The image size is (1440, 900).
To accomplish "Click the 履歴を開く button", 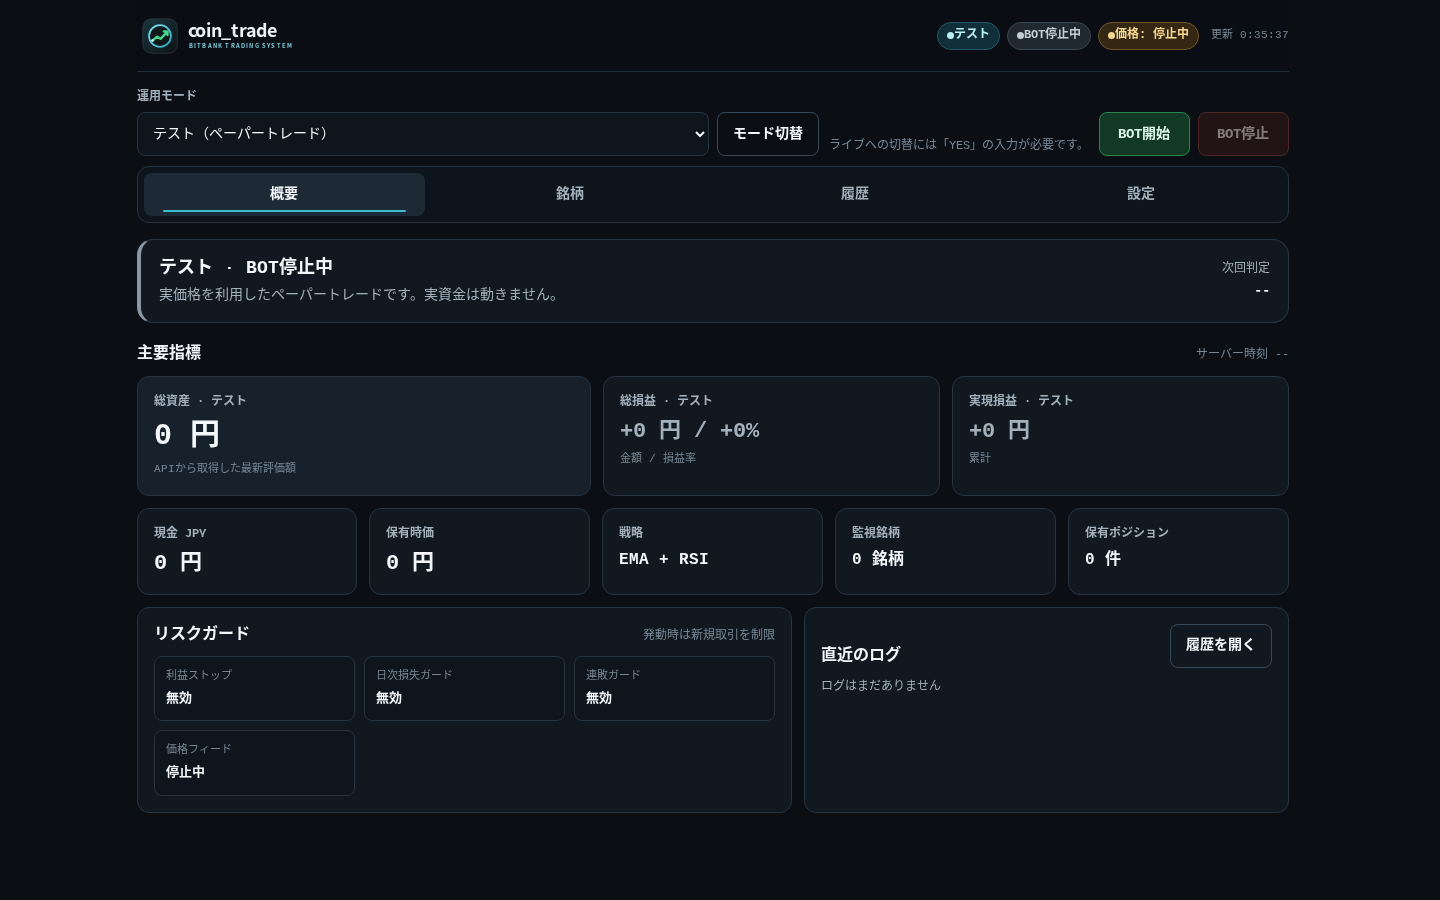I will click(x=1221, y=646).
